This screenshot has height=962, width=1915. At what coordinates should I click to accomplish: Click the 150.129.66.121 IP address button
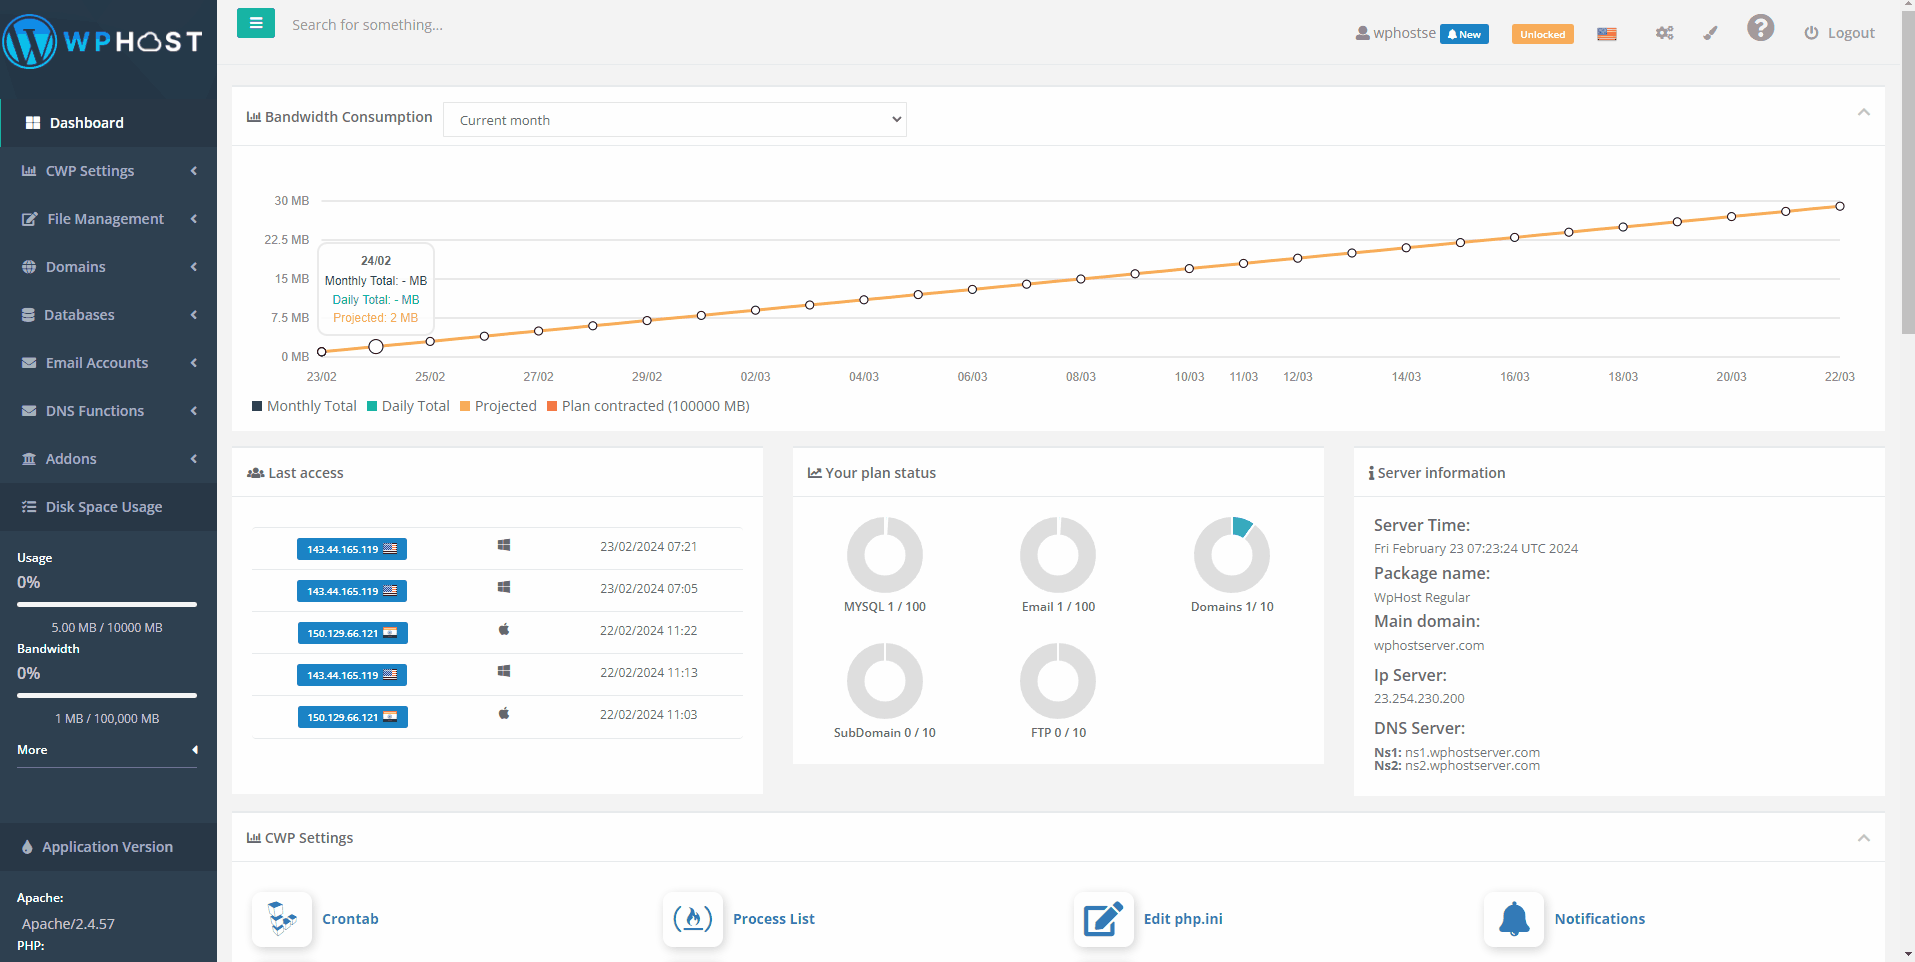coord(351,632)
